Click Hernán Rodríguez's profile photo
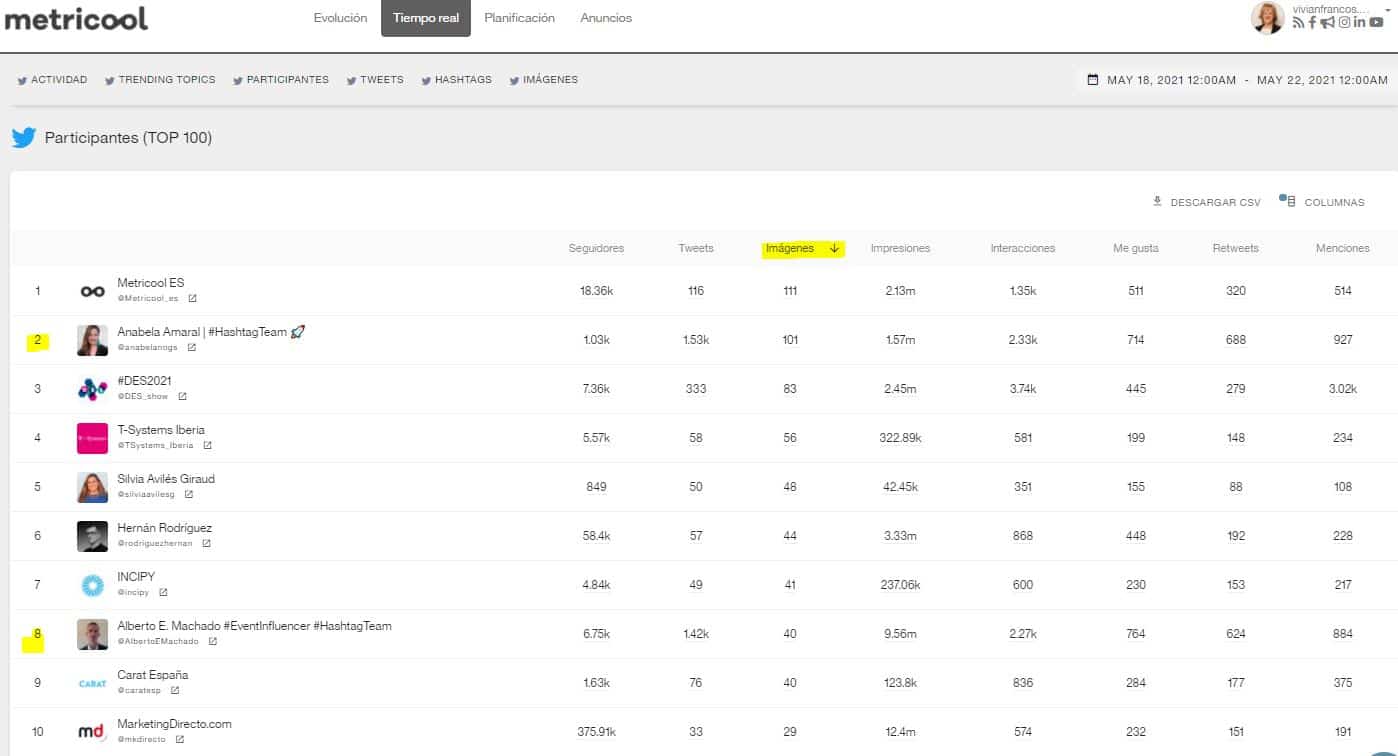 coord(92,536)
